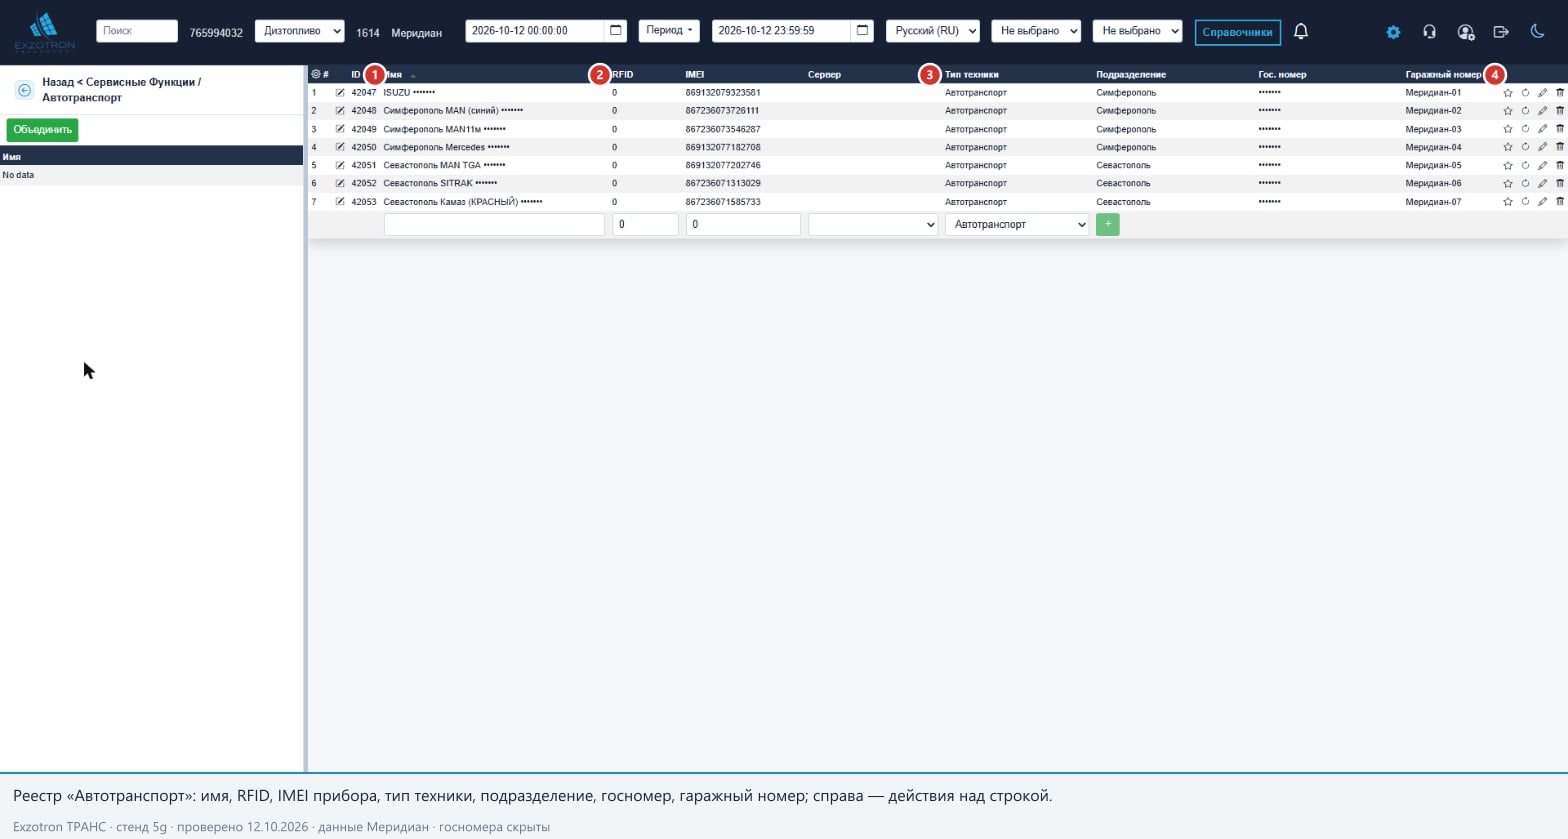Toggle dark mode with the moon icon
The width and height of the screenshot is (1568, 839).
pos(1537,31)
